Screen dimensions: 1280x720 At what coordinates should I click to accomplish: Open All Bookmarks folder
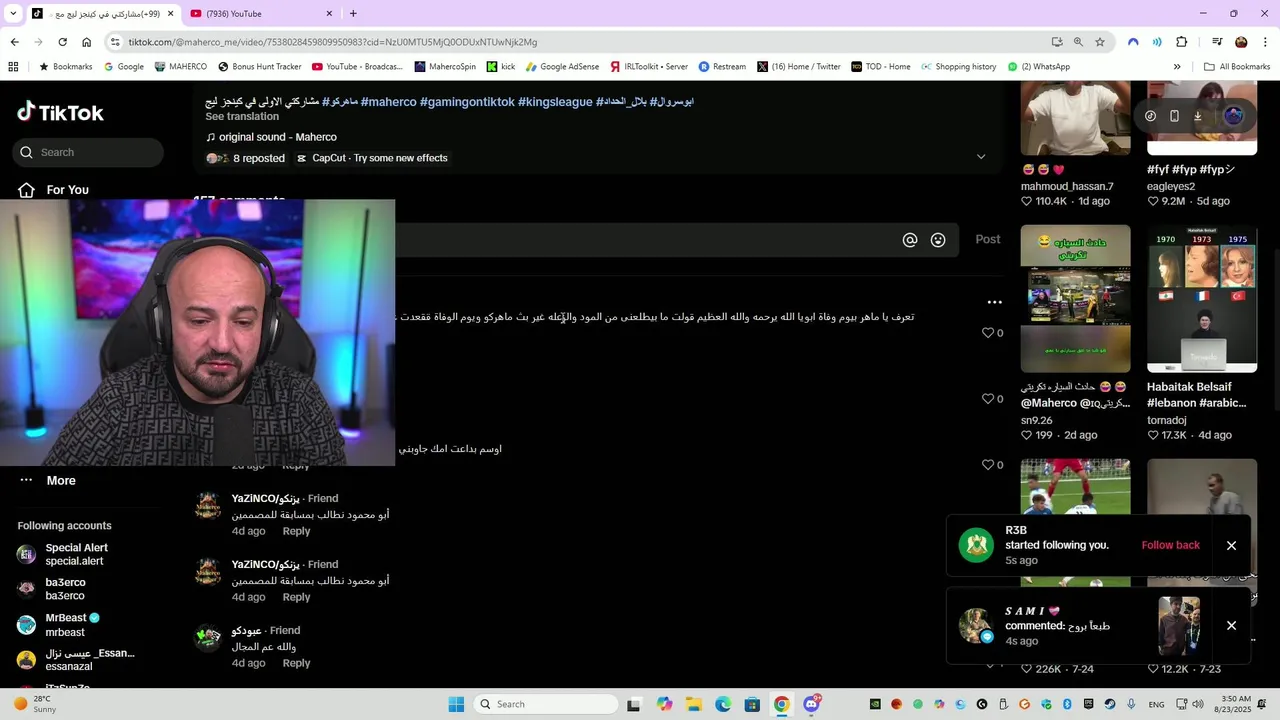click(1237, 67)
